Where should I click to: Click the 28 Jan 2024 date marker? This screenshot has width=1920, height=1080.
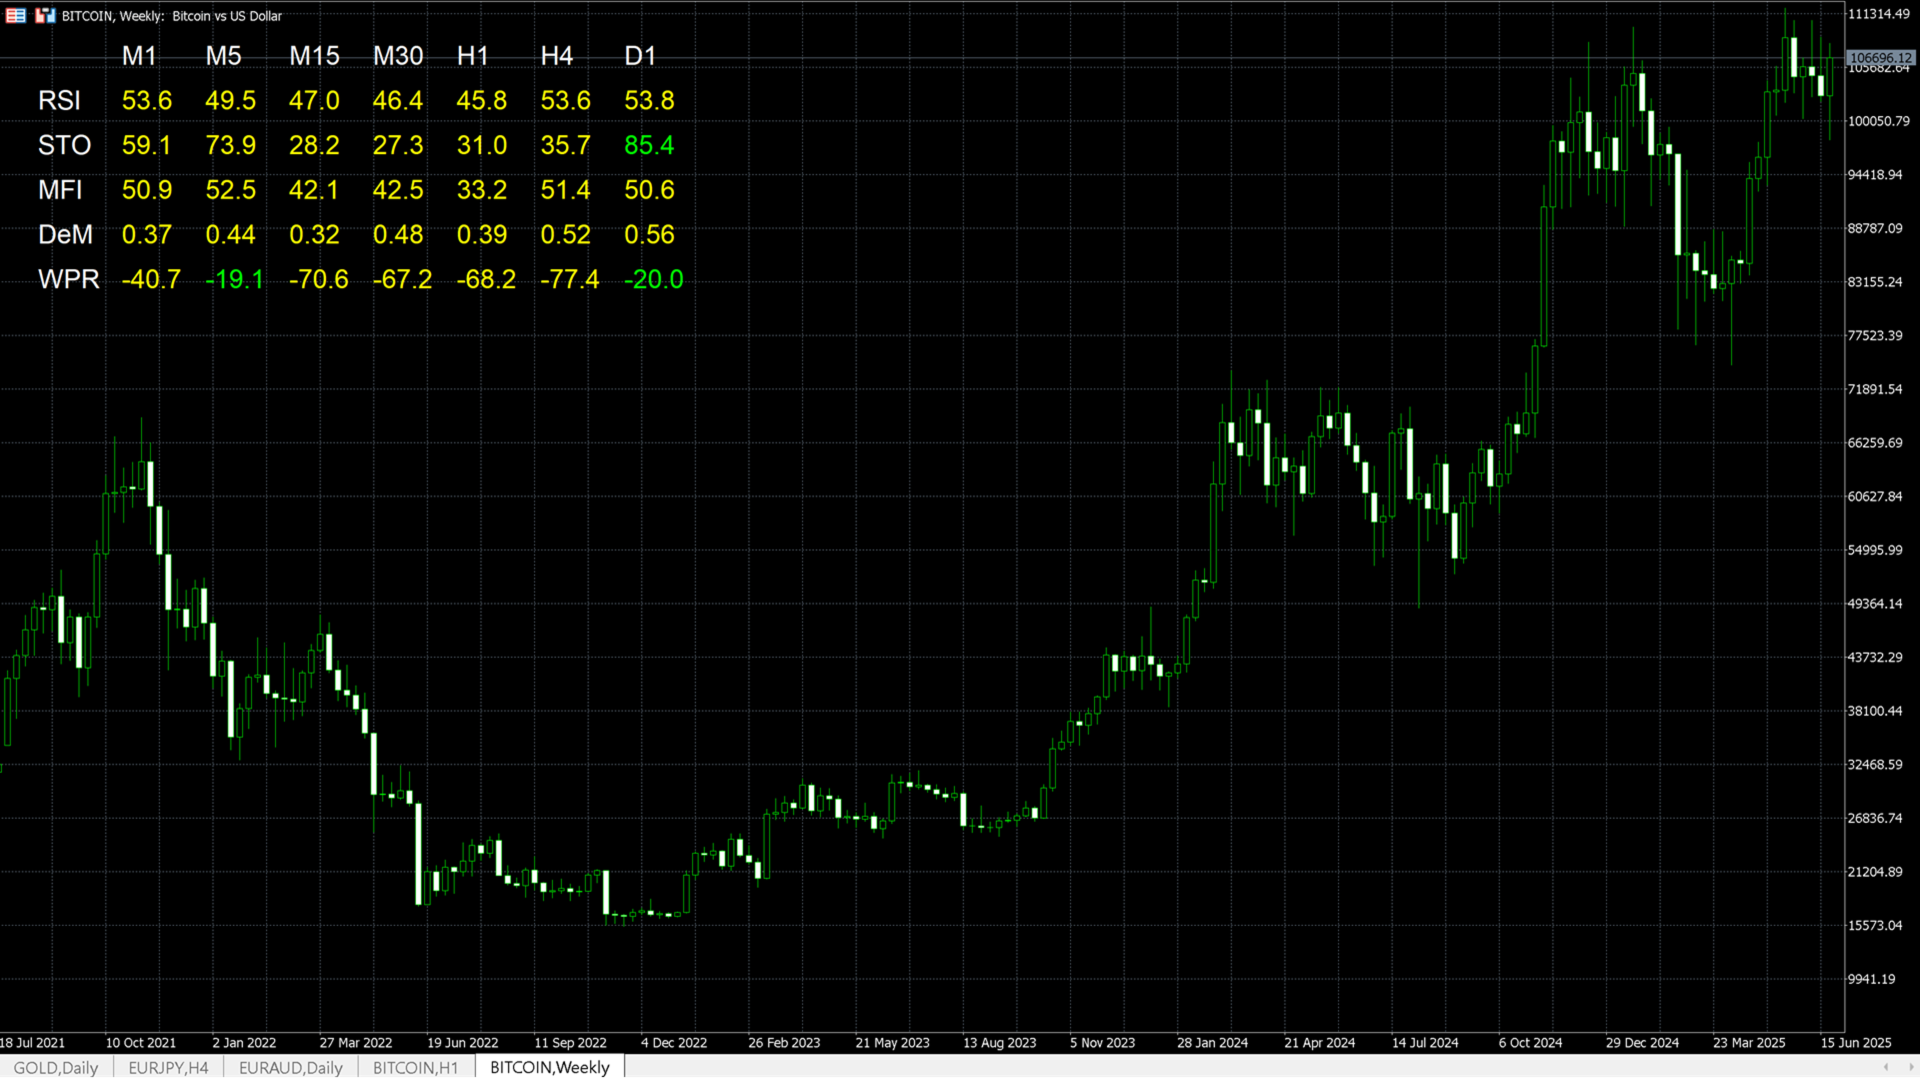point(1212,1042)
